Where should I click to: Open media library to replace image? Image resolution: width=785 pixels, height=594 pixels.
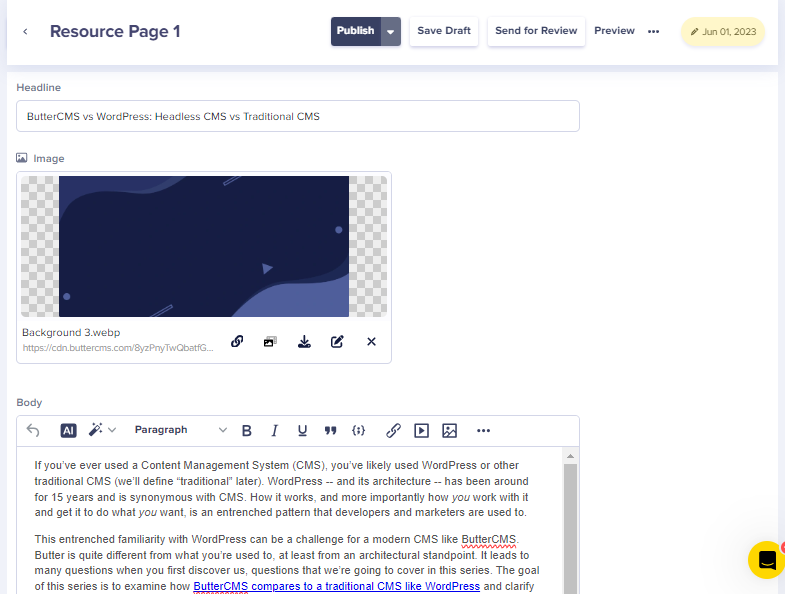(270, 341)
